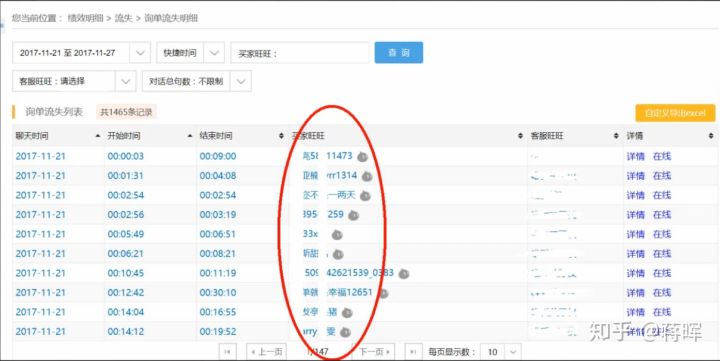Click 绩效明细 breadcrumb link
Viewport: 720px width, 361px height.
pos(85,18)
